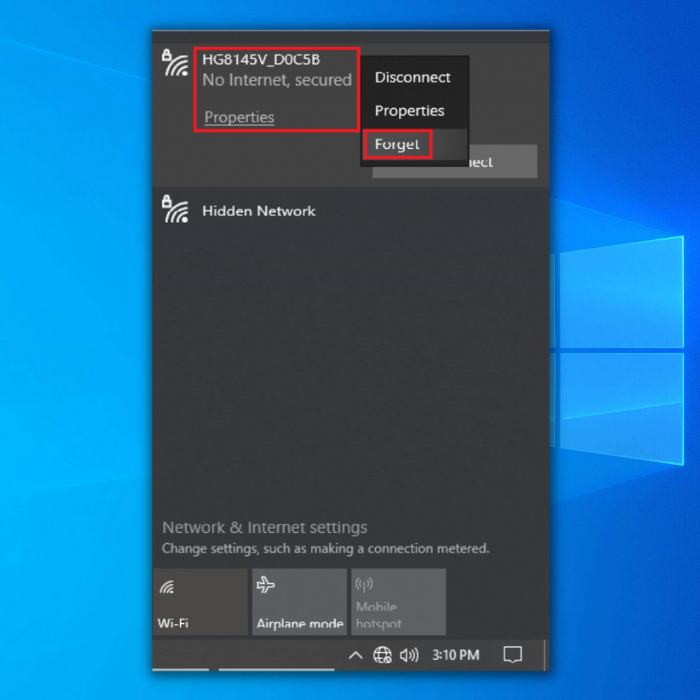
Task: Click the "No Internet, secured" status text
Action: click(x=277, y=80)
